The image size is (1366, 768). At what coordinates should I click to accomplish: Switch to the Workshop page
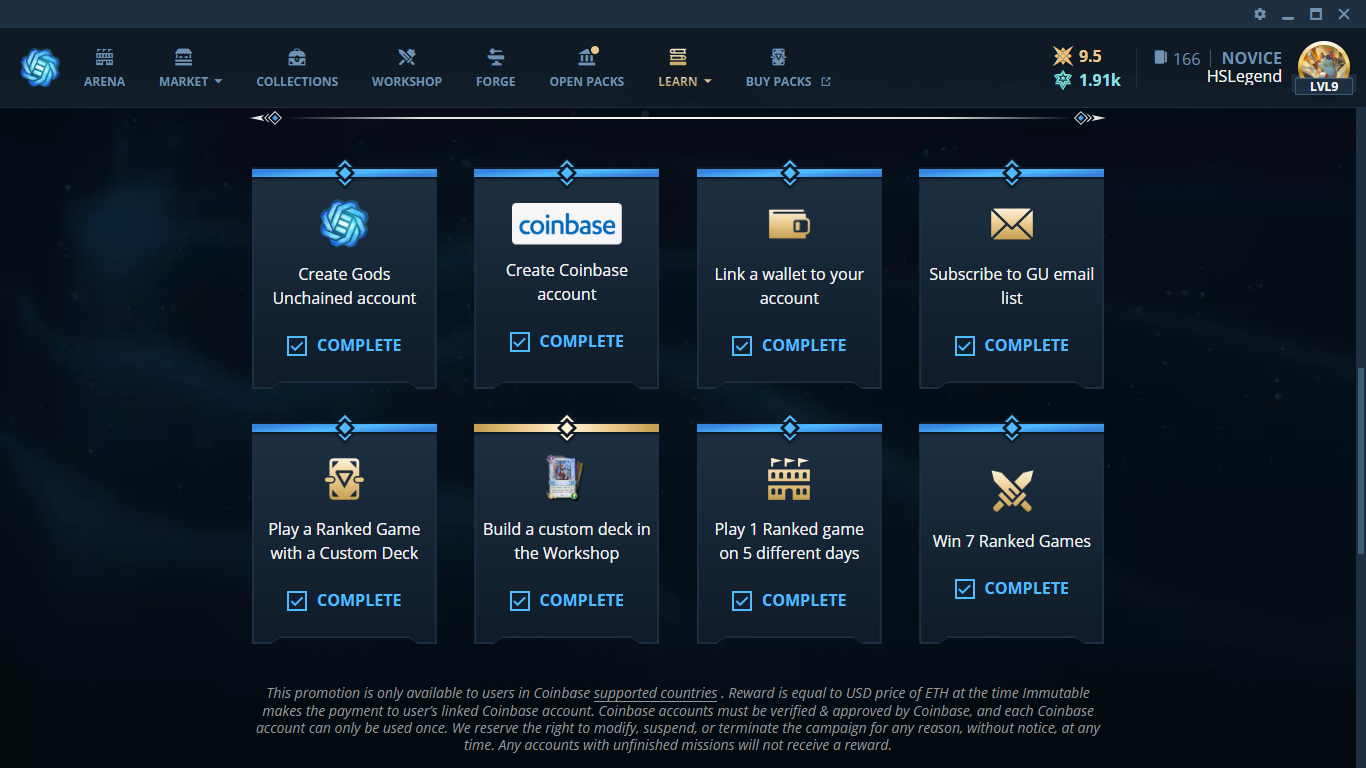coord(407,82)
